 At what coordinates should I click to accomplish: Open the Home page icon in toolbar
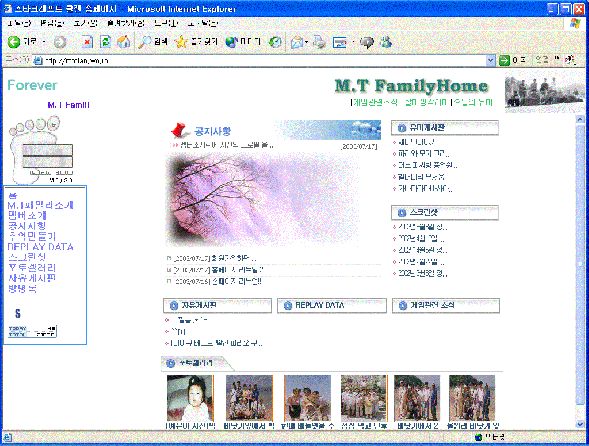(123, 42)
